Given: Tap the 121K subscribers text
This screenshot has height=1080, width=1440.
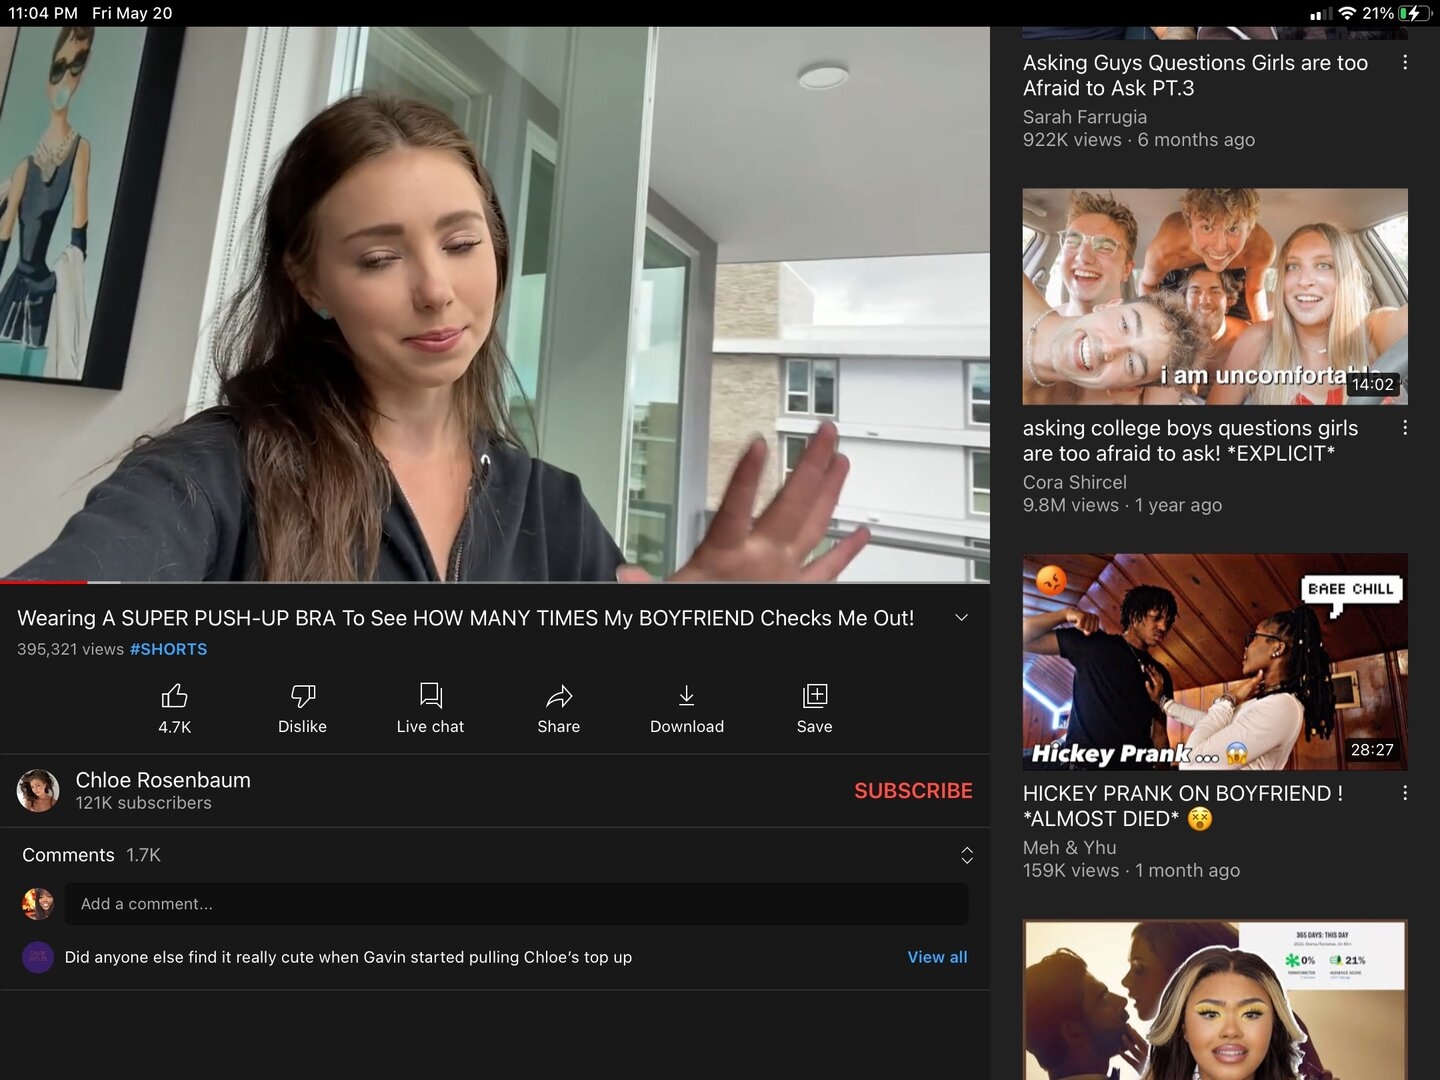Looking at the screenshot, I should pyautogui.click(x=144, y=803).
